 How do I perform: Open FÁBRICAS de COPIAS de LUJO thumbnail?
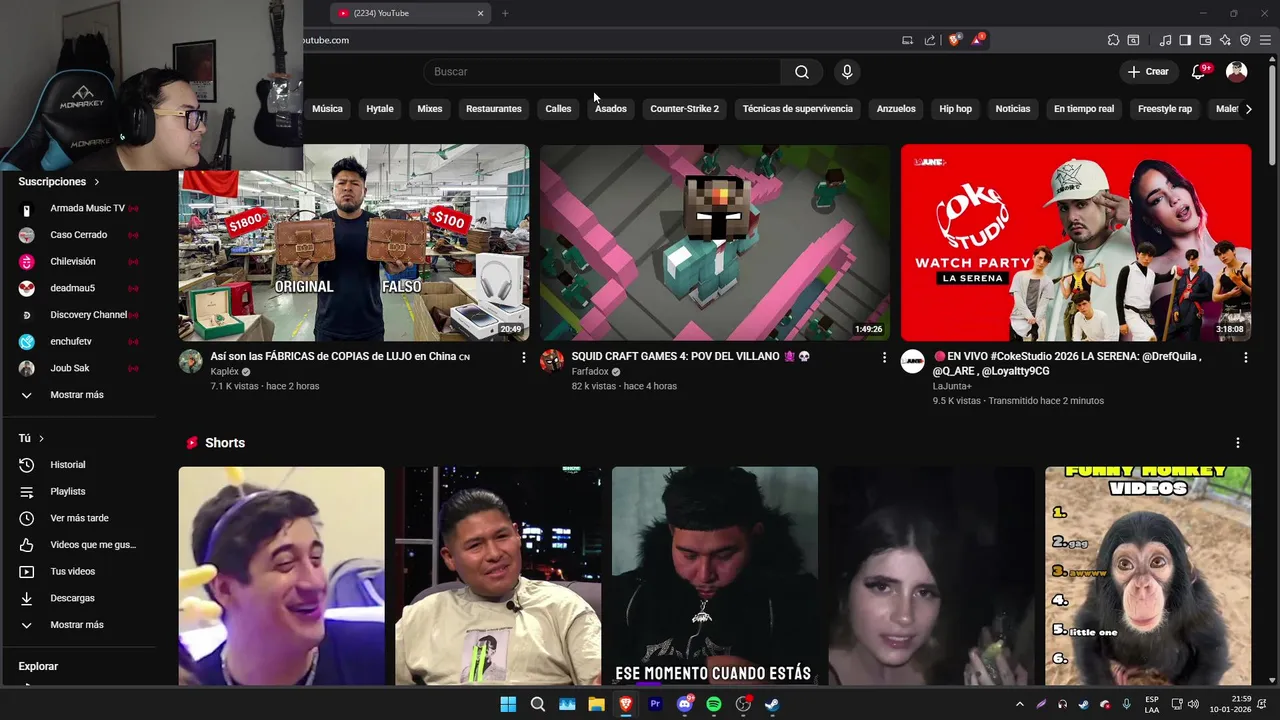coord(354,243)
